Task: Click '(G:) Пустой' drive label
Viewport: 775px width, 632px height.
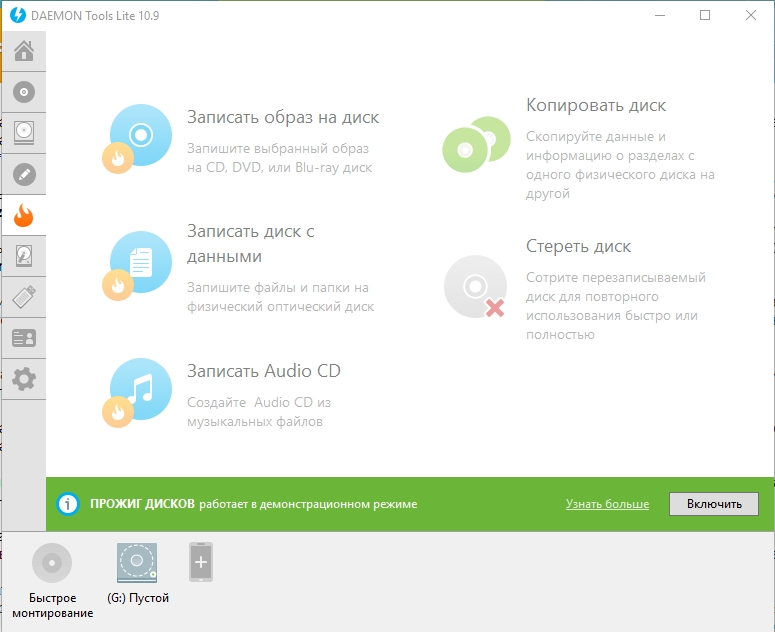Action: coord(138,598)
